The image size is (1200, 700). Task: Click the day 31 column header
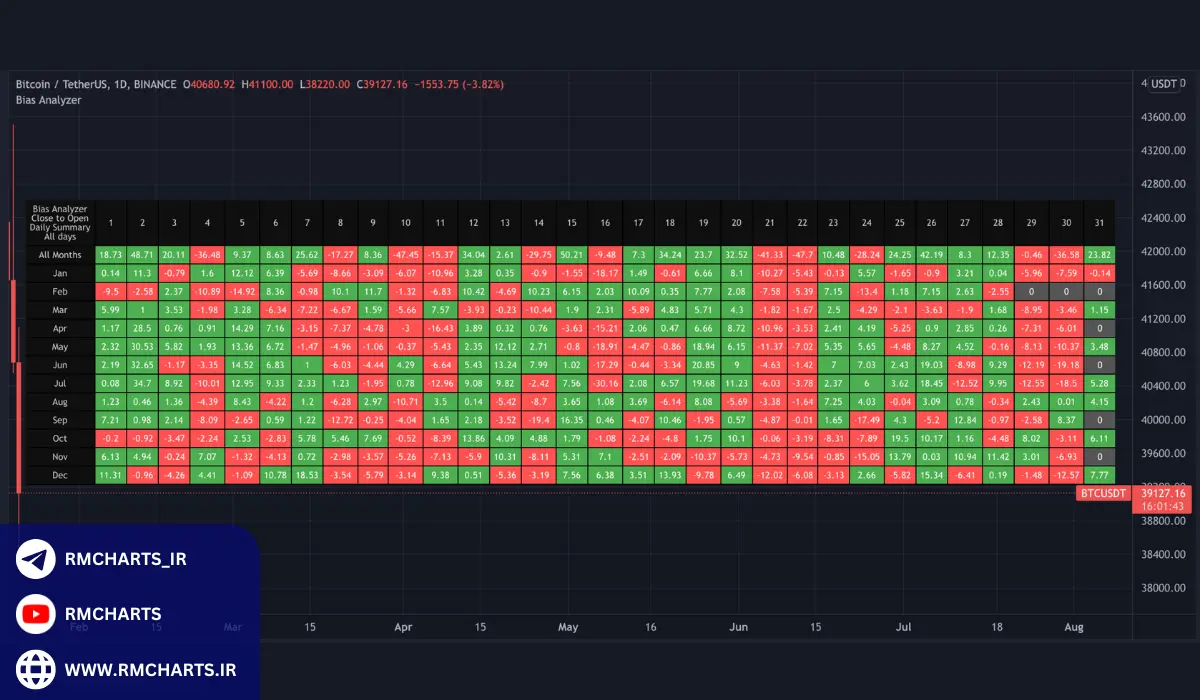point(1098,222)
